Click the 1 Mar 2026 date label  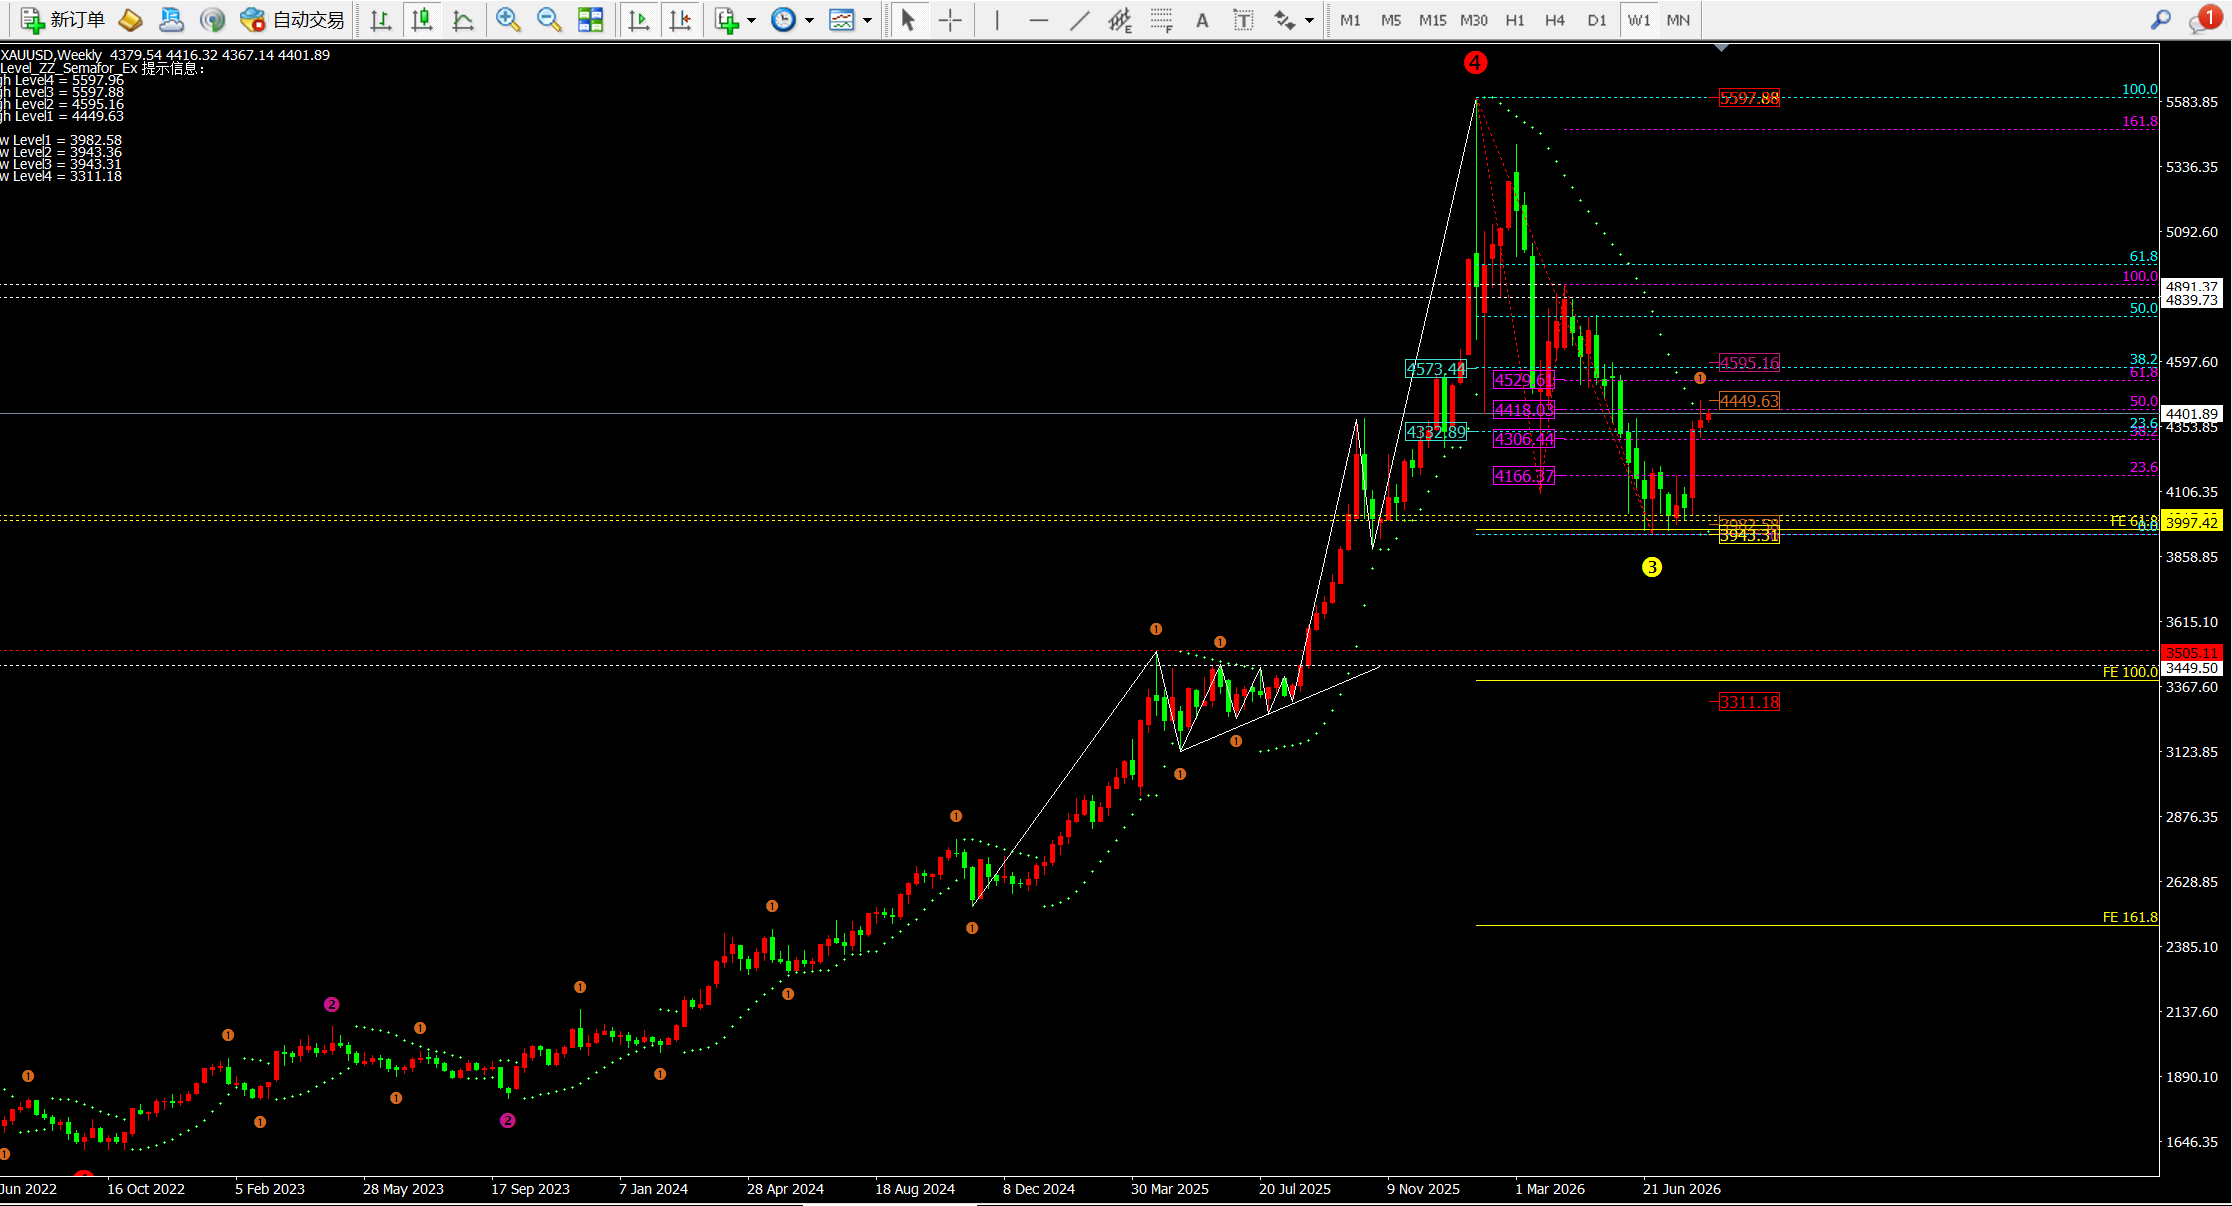(1550, 1189)
